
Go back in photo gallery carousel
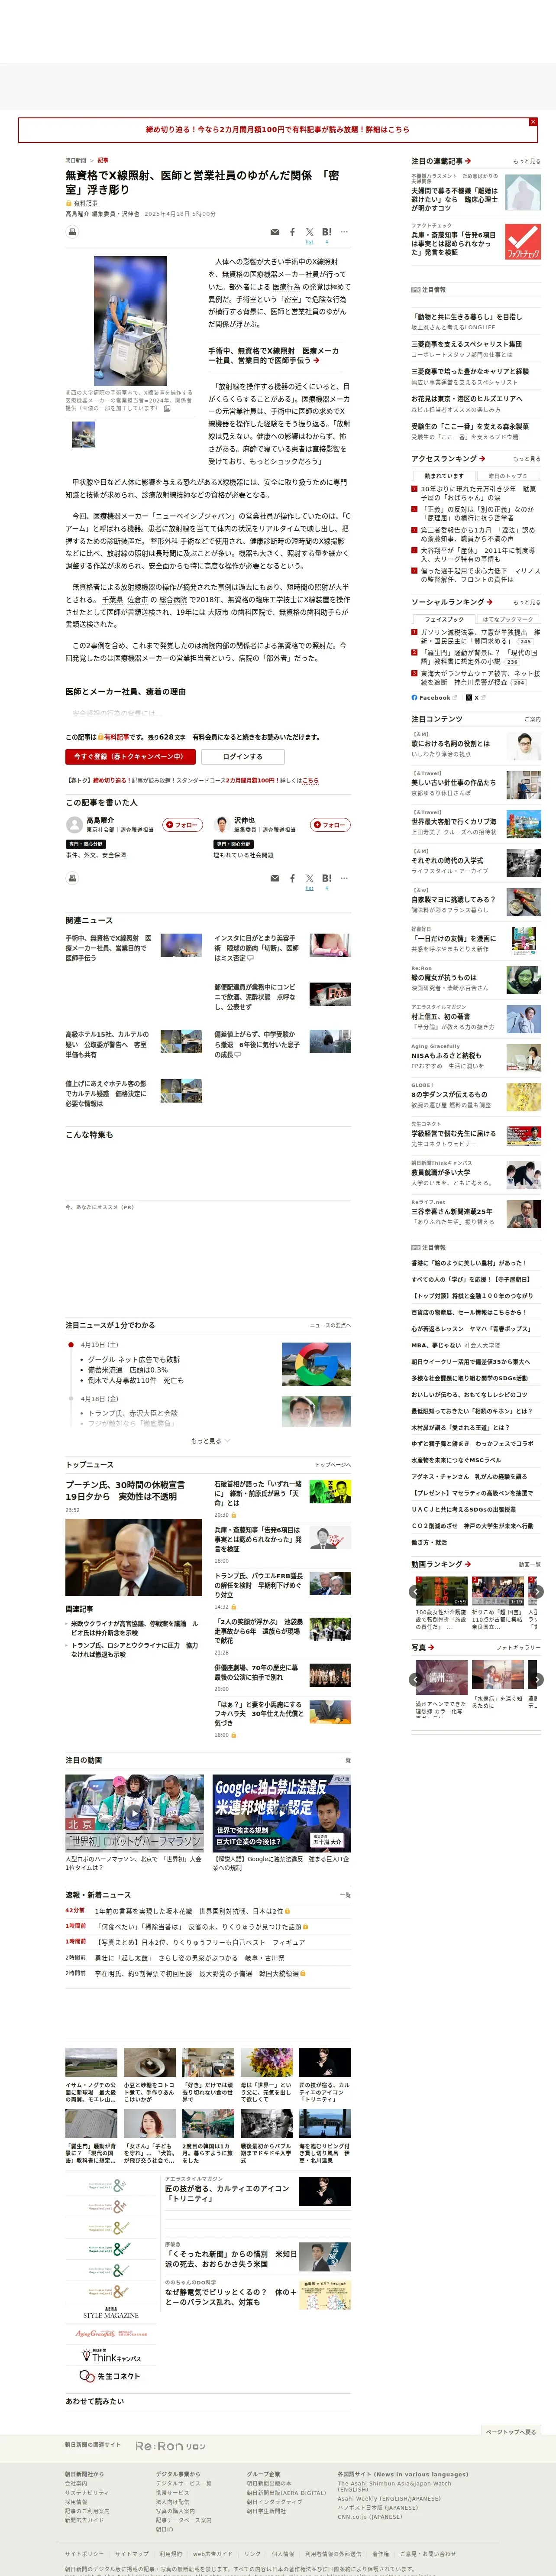tap(416, 1680)
